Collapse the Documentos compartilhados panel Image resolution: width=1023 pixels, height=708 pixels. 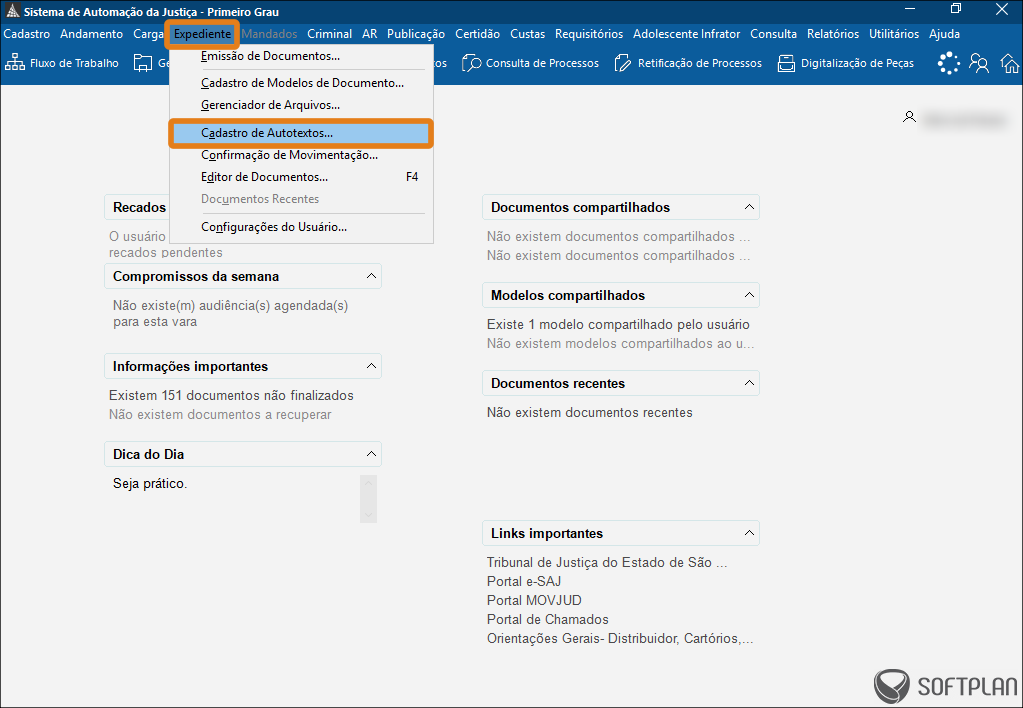click(x=749, y=207)
